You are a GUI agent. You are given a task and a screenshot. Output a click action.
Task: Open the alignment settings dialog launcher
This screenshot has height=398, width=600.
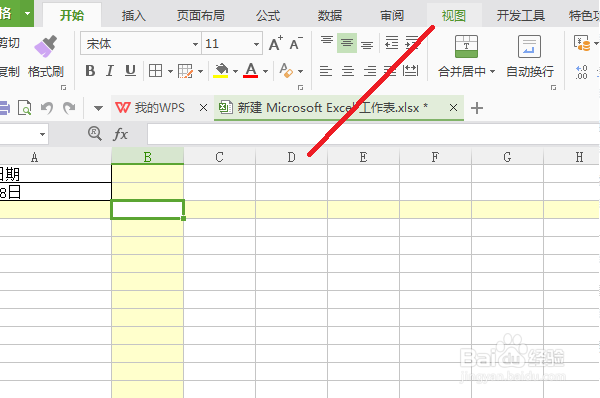click(x=553, y=88)
